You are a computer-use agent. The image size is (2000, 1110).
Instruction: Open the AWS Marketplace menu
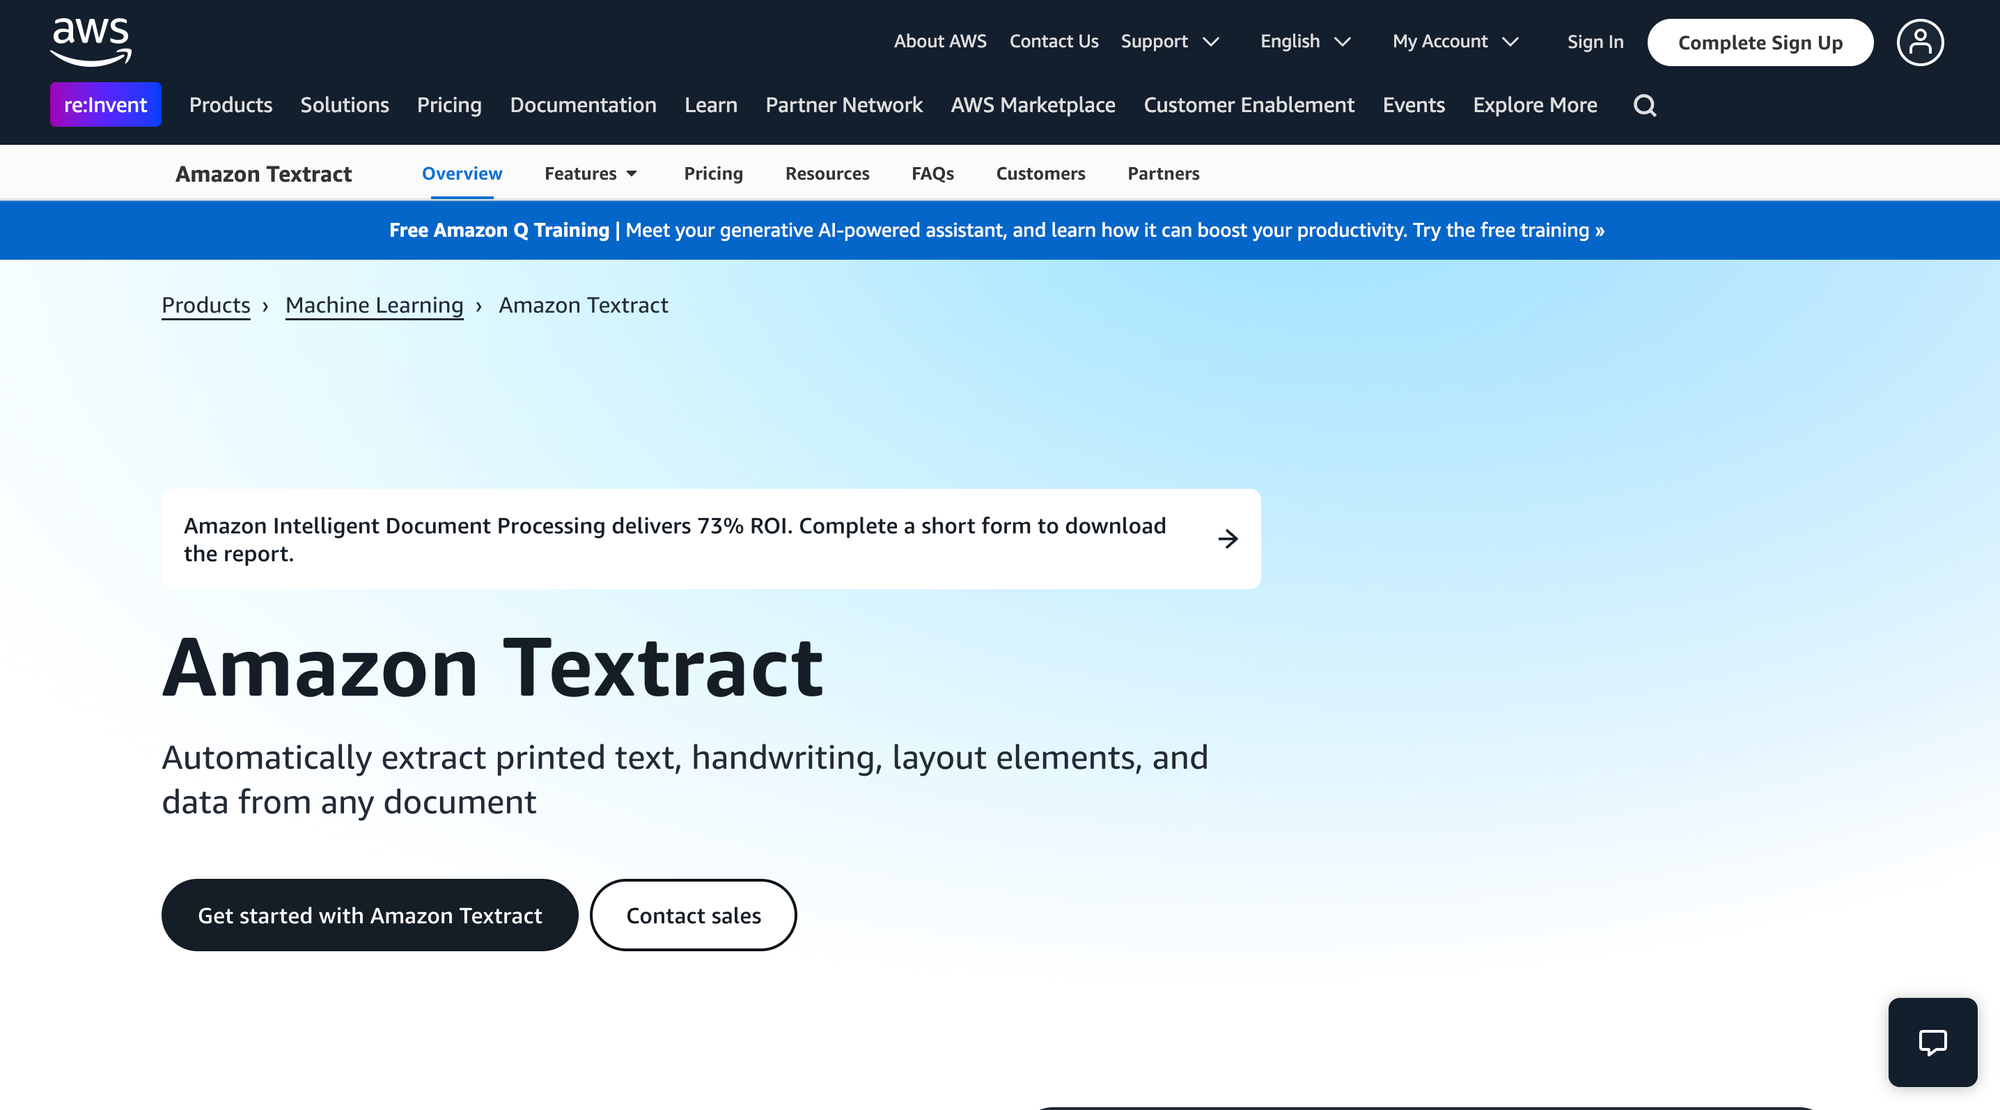point(1033,105)
